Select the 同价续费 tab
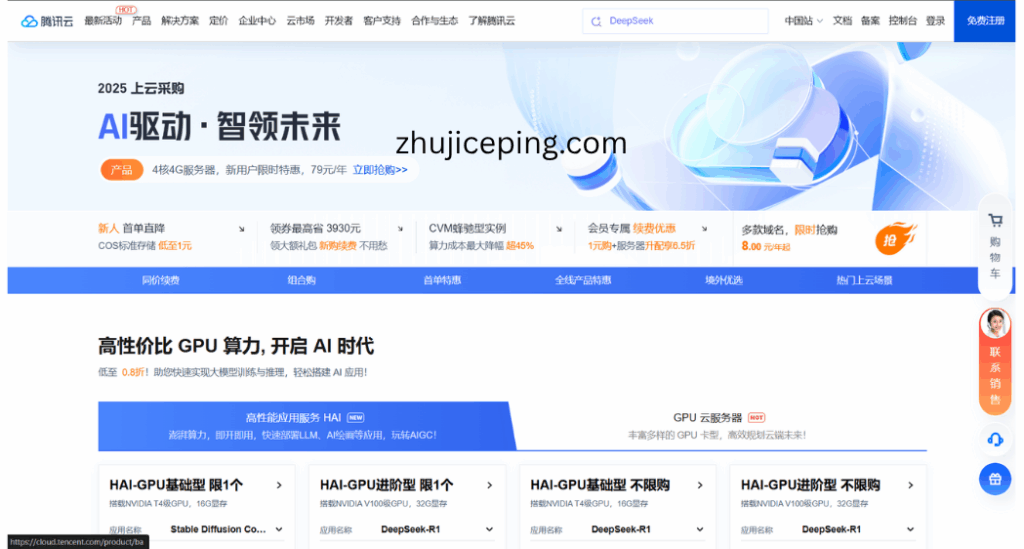 pos(161,281)
